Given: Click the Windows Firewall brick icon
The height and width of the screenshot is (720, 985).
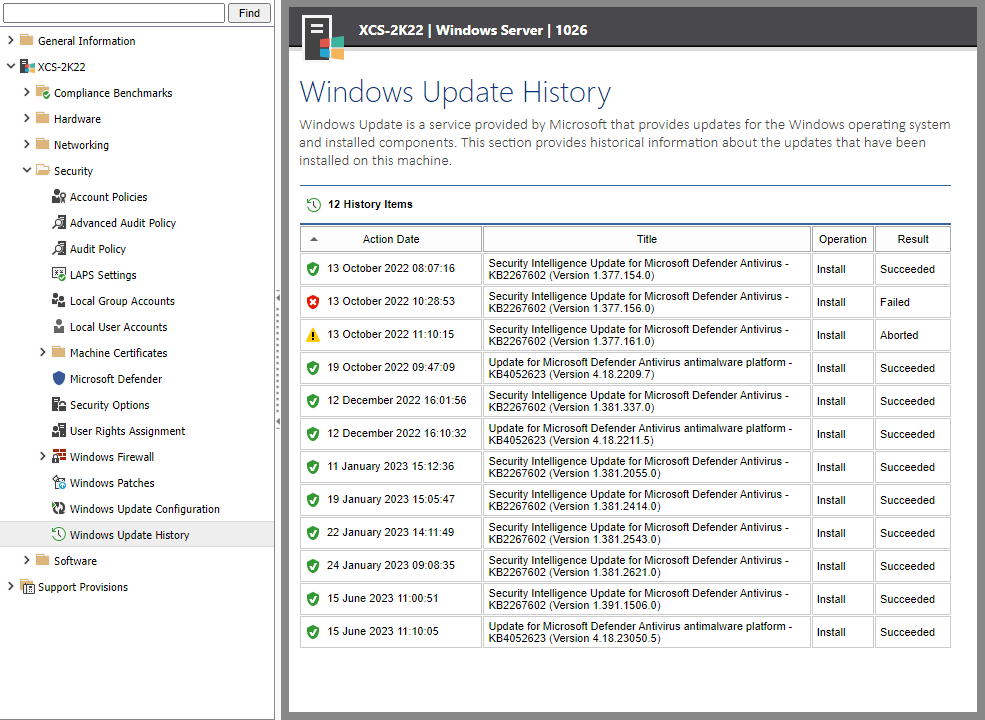Looking at the screenshot, I should click(x=58, y=456).
